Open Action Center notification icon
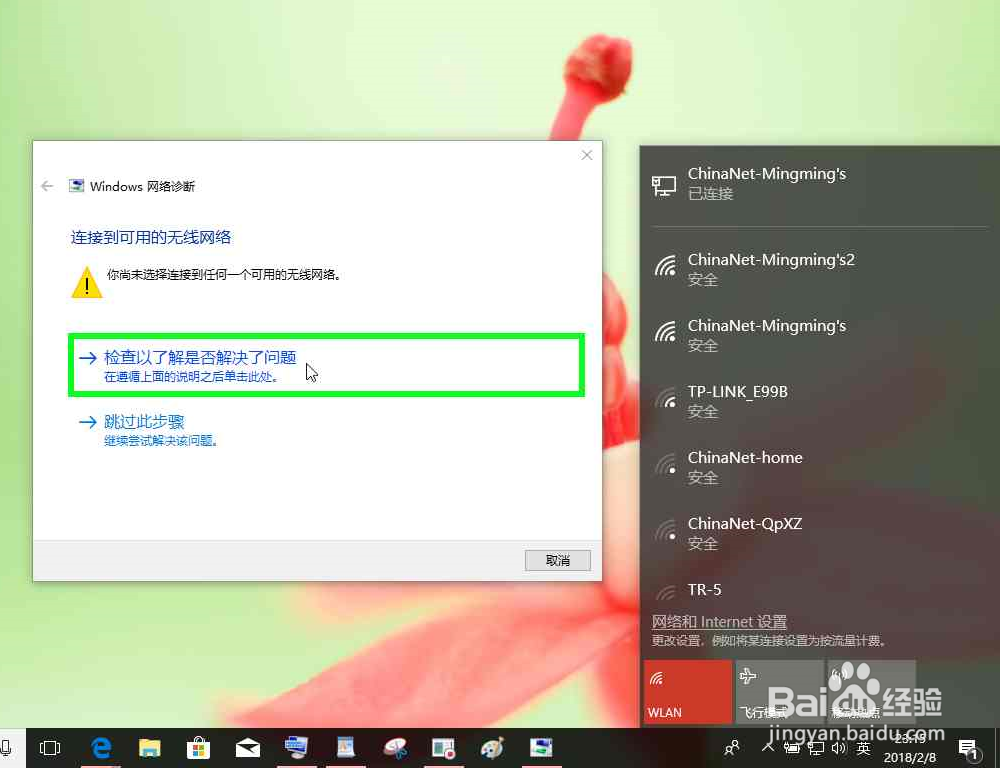1000x768 pixels. 967,748
